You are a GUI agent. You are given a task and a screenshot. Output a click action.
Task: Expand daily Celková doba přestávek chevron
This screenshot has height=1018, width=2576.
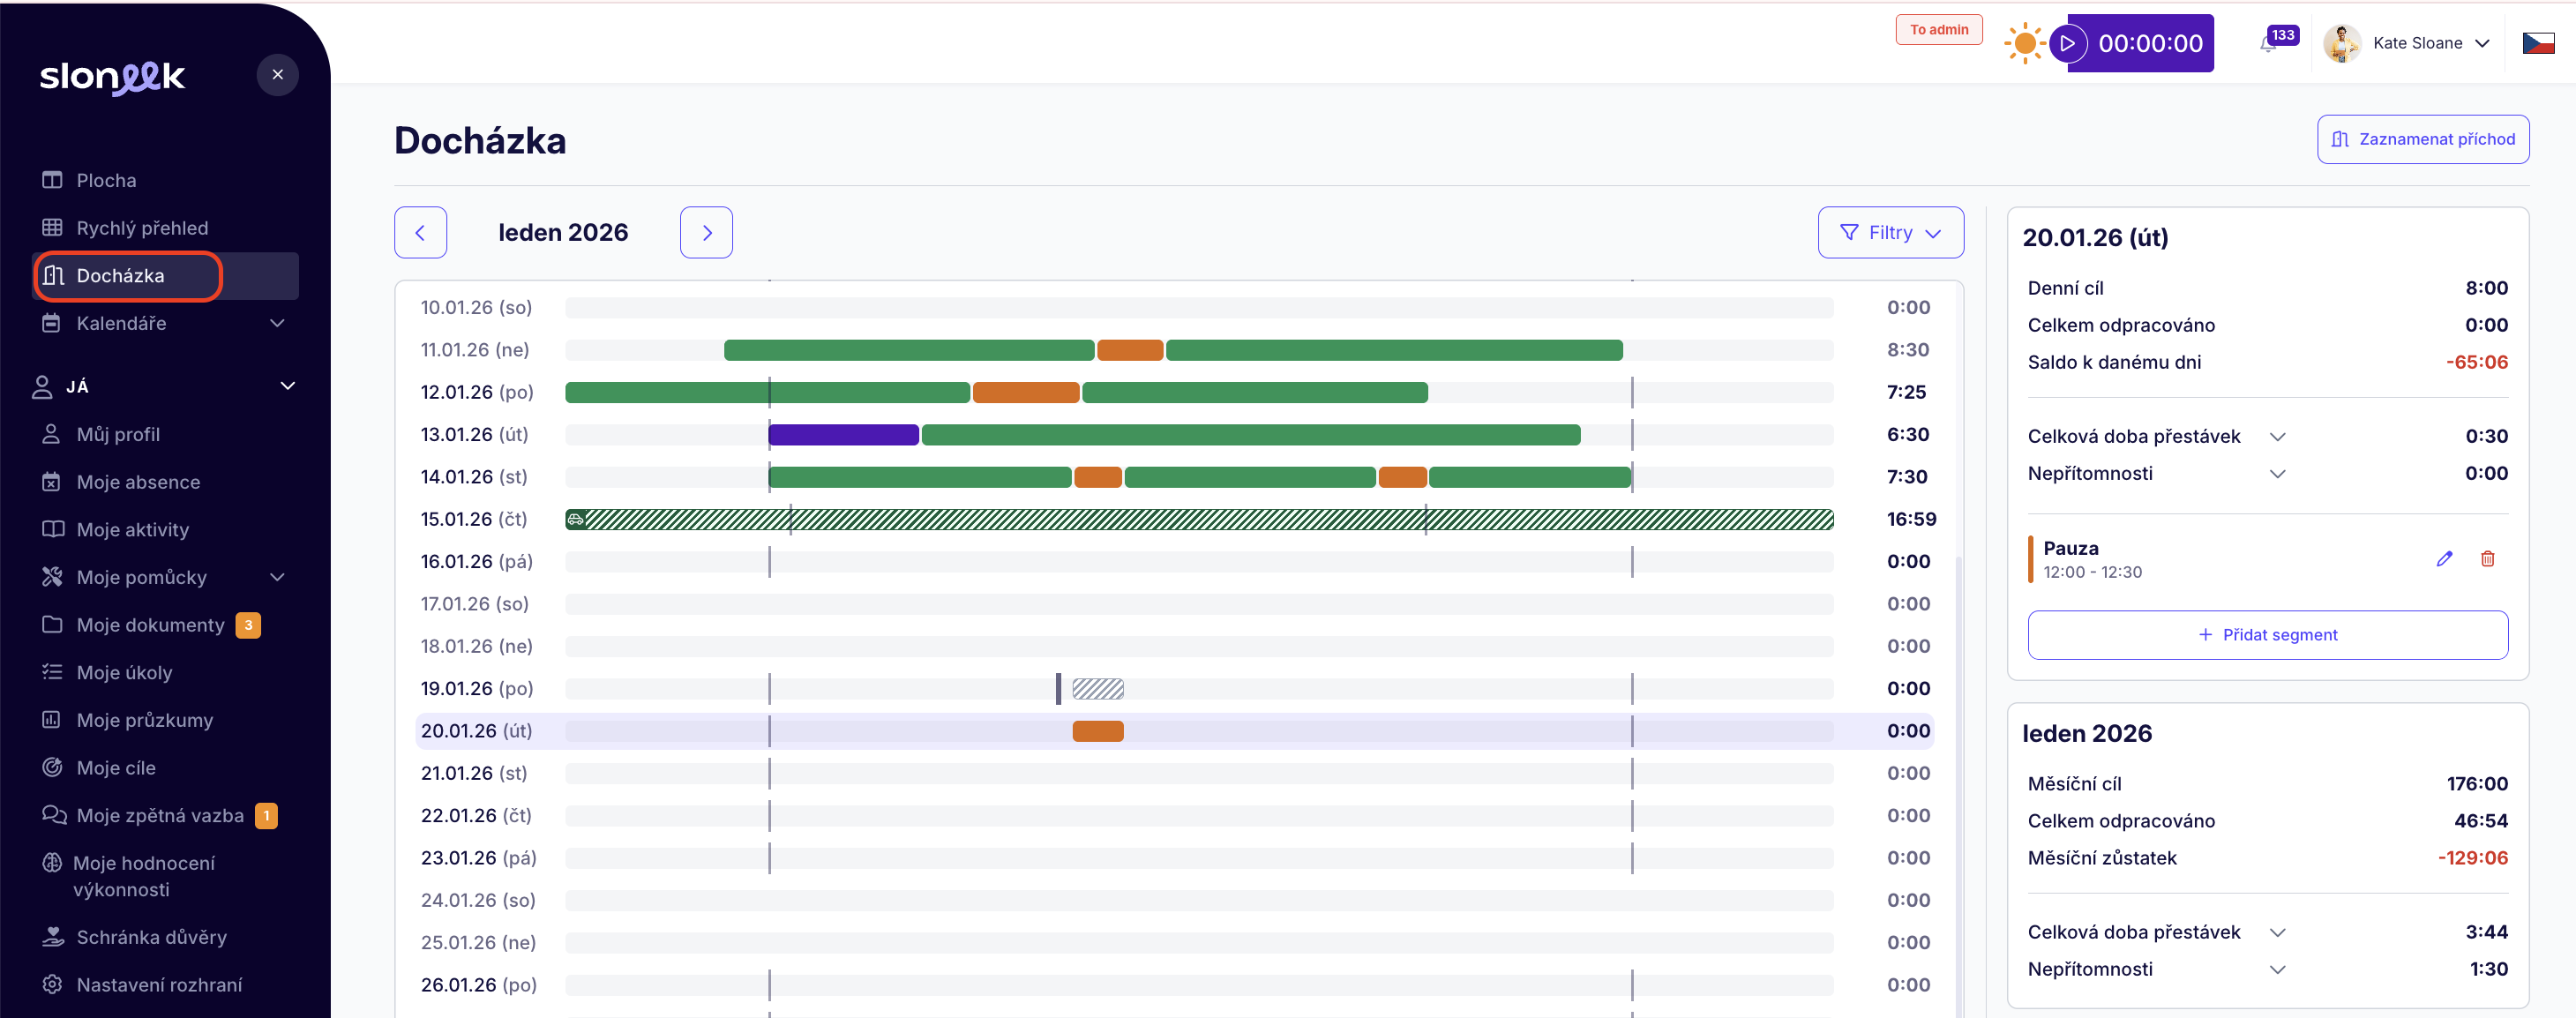[2277, 437]
